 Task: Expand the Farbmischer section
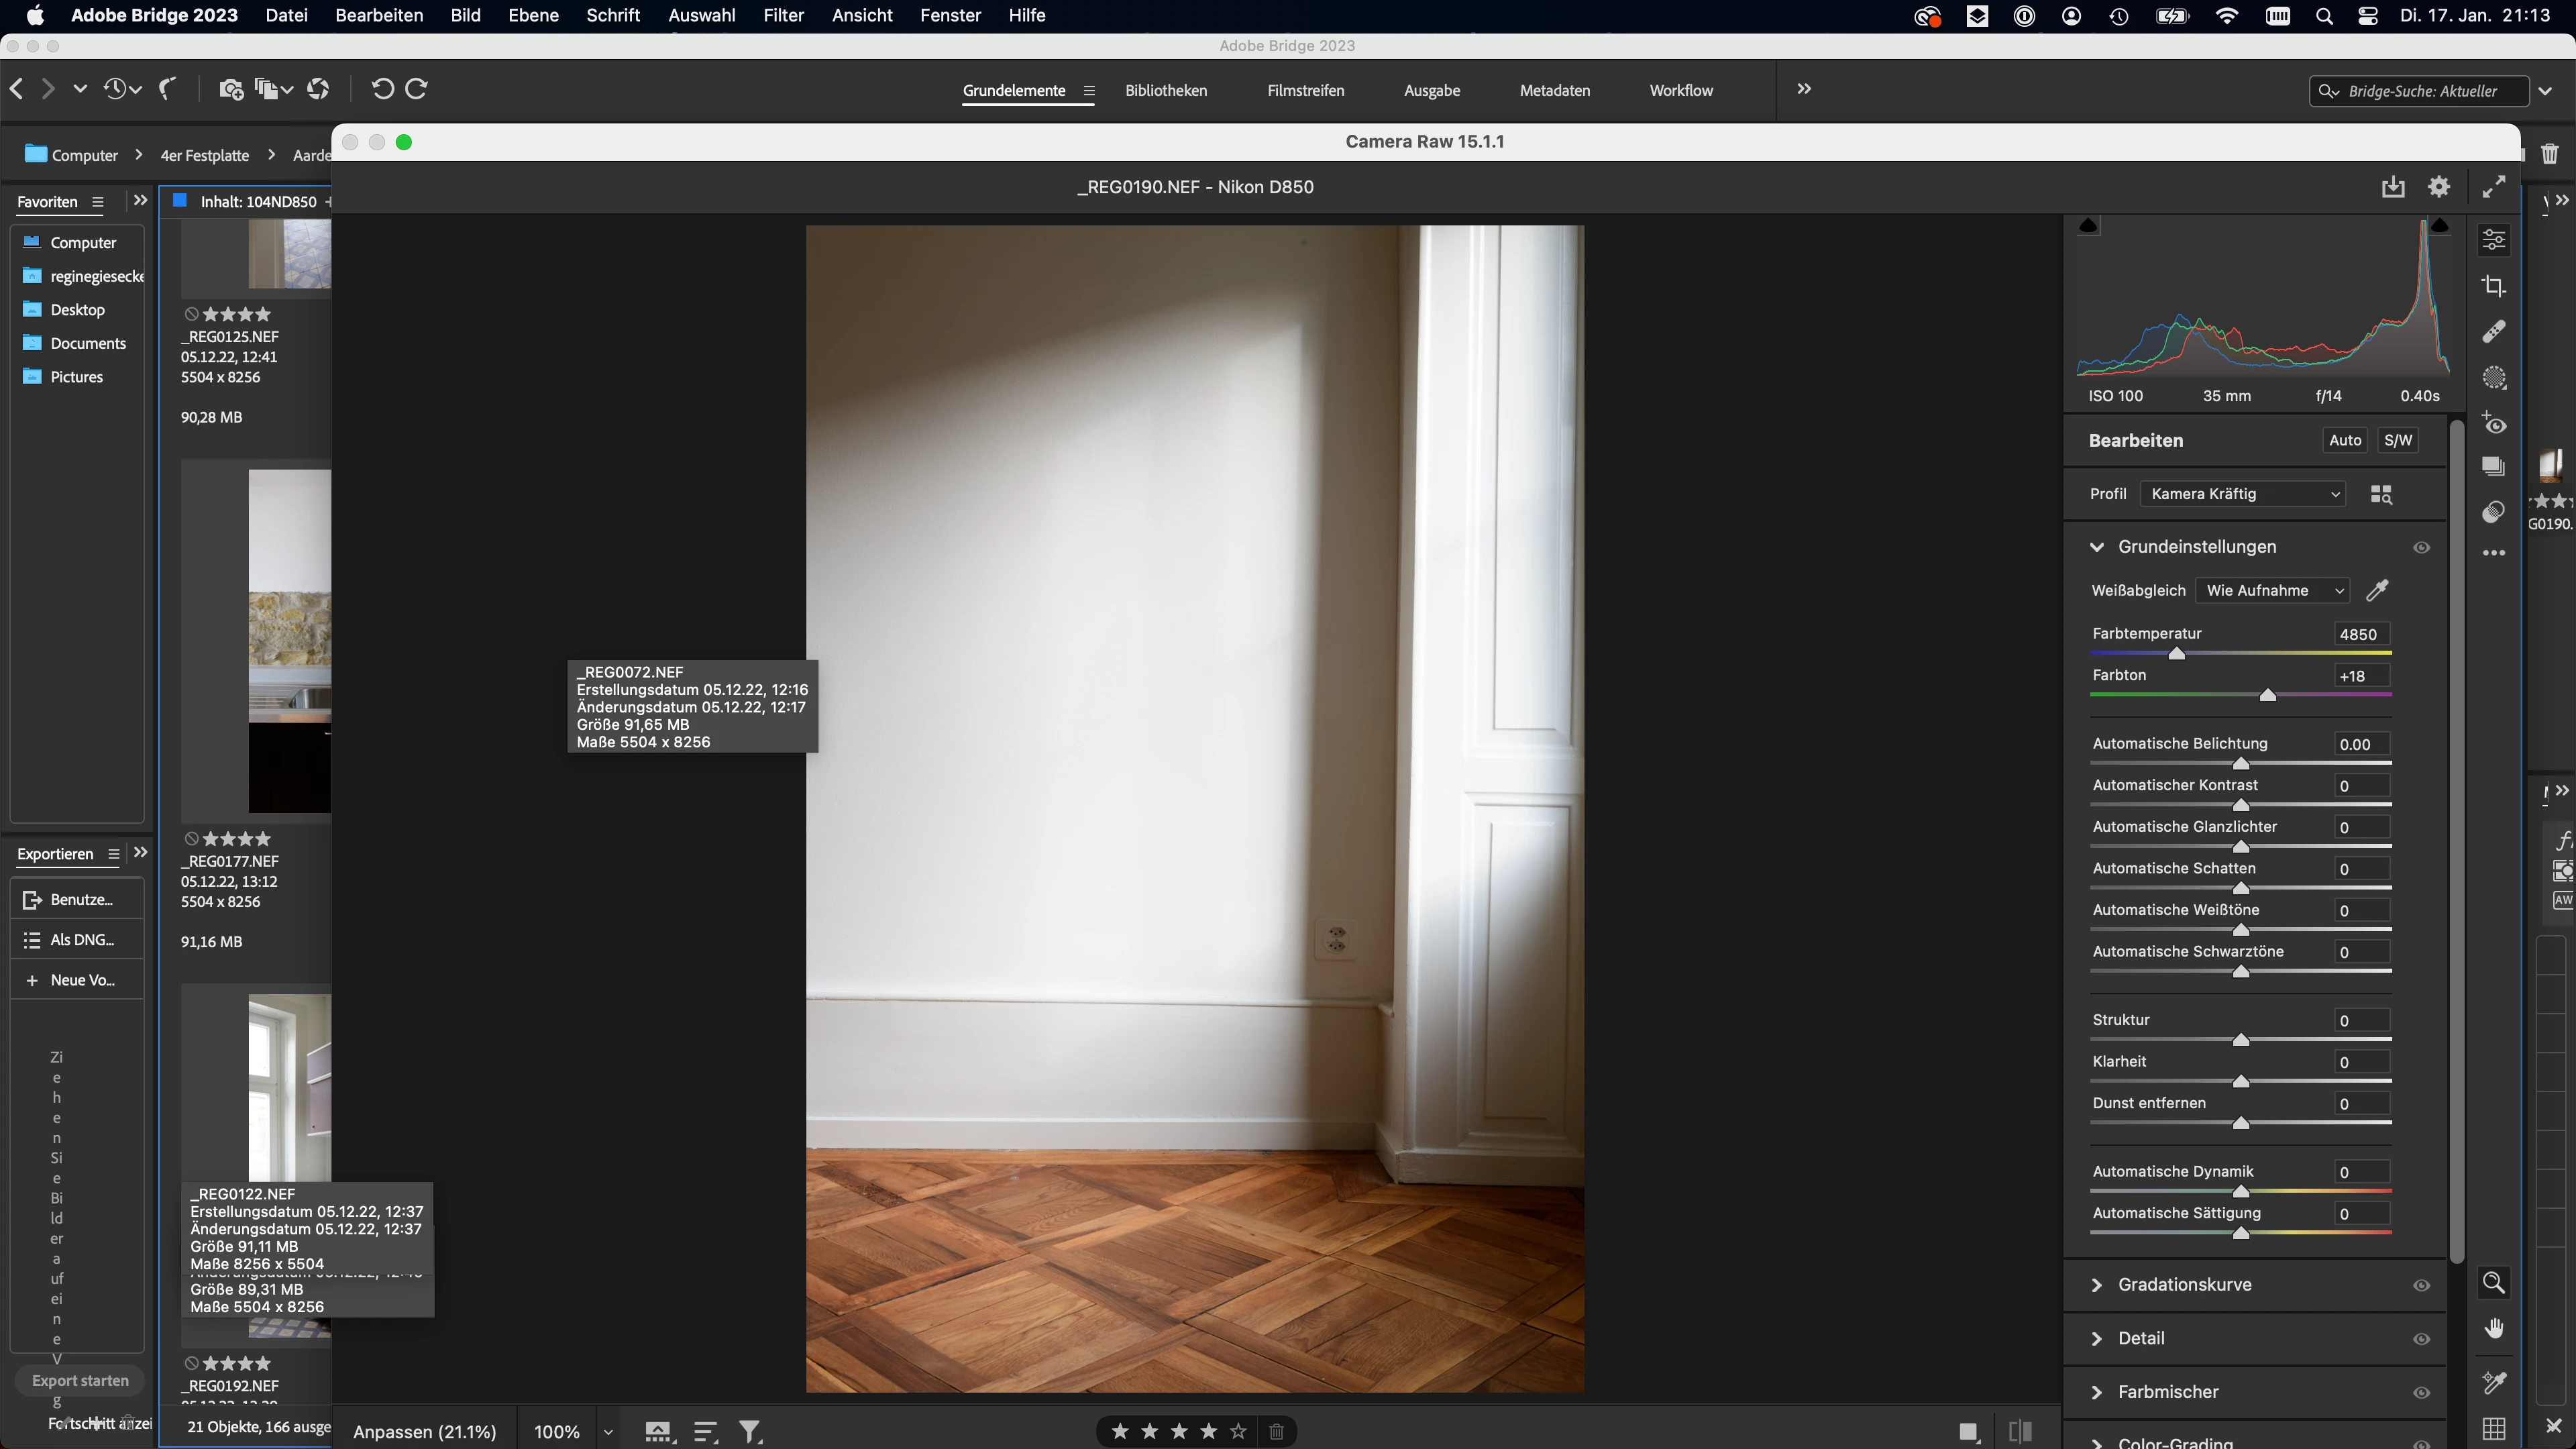click(x=2167, y=1392)
